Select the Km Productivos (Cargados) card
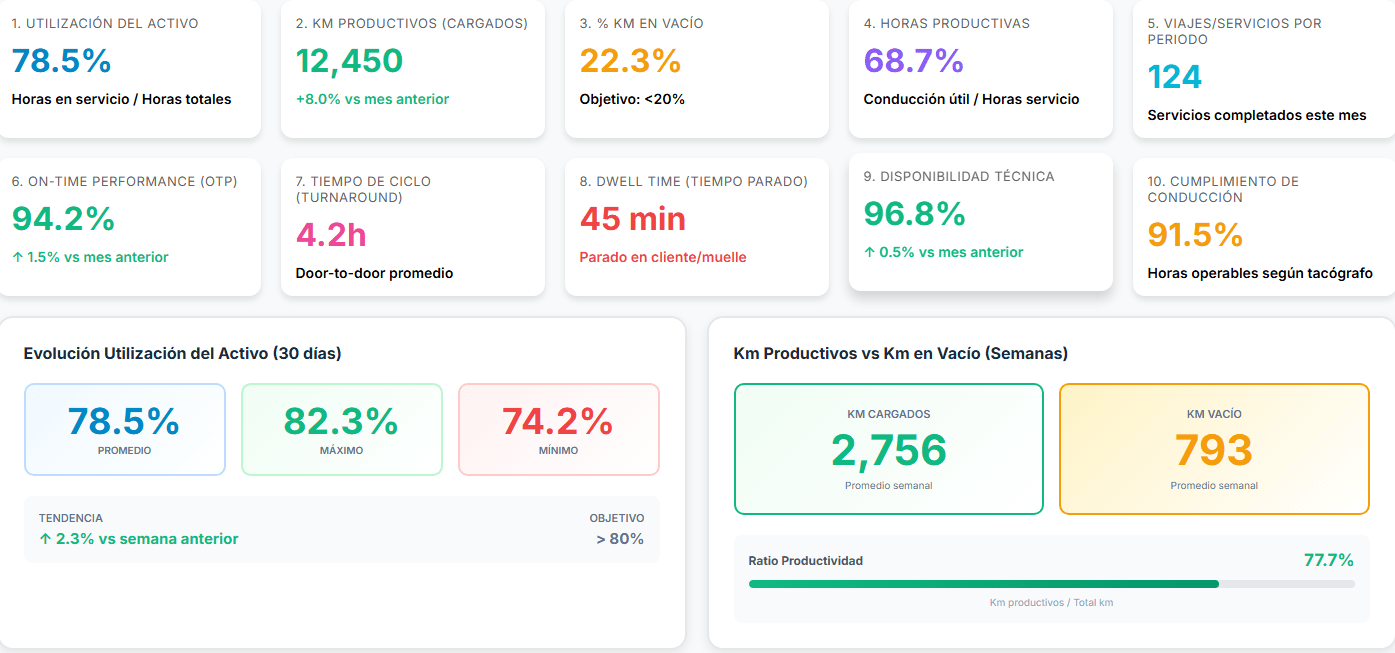Image resolution: width=1395 pixels, height=653 pixels. 412,68
